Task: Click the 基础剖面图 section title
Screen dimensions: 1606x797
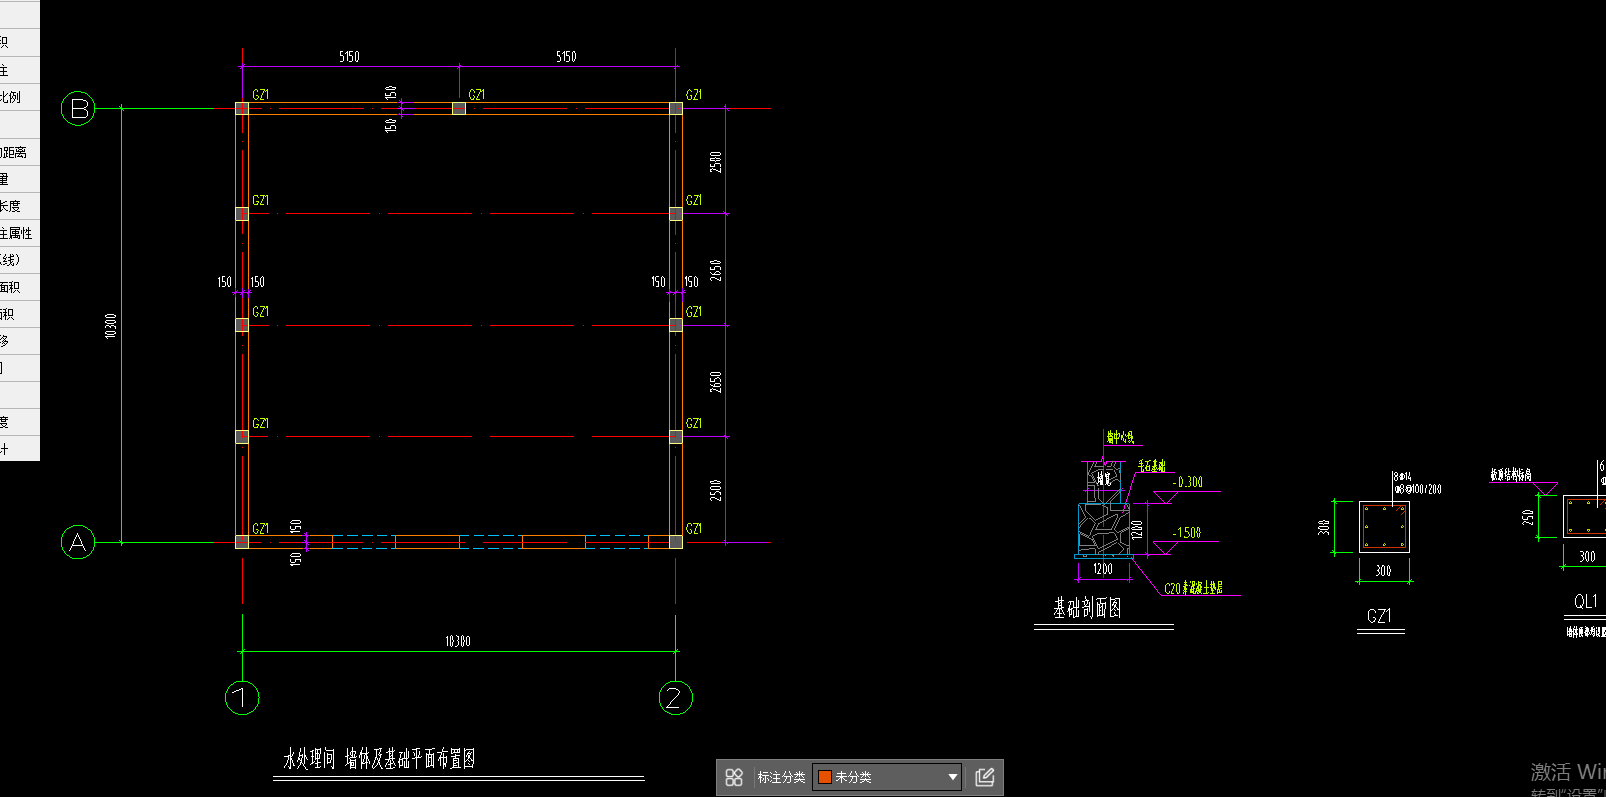Action: 1087,608
